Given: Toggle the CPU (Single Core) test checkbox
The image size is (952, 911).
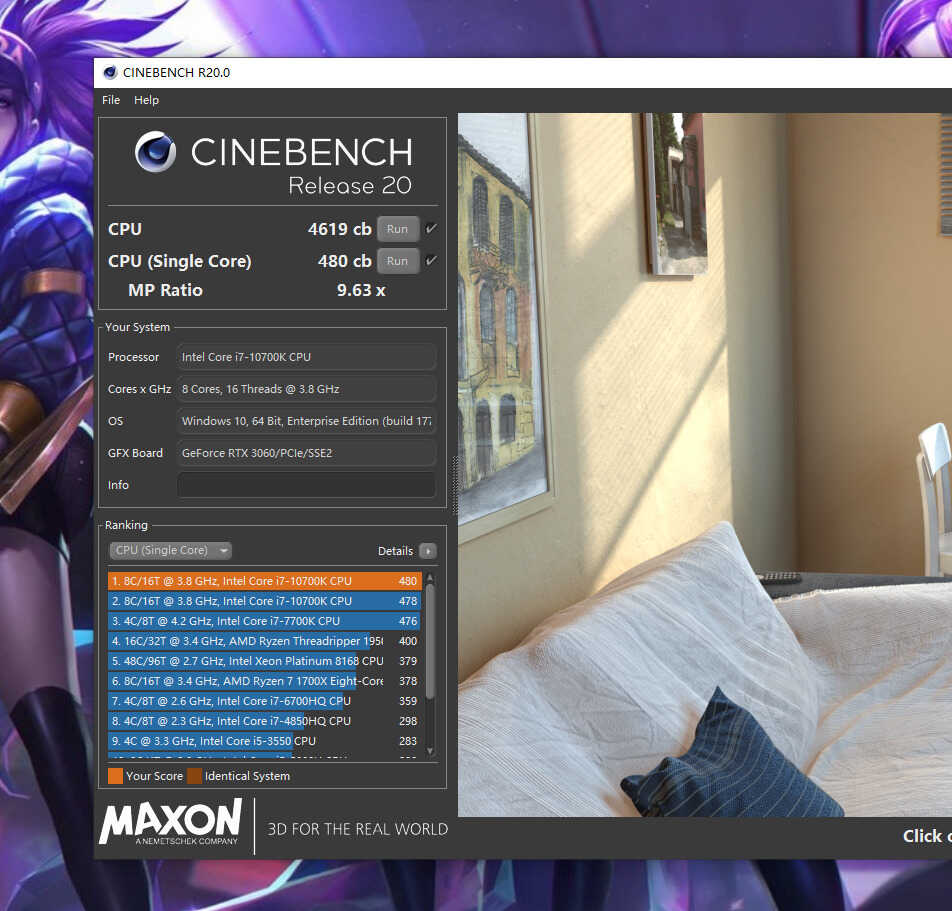Looking at the screenshot, I should click(x=431, y=261).
